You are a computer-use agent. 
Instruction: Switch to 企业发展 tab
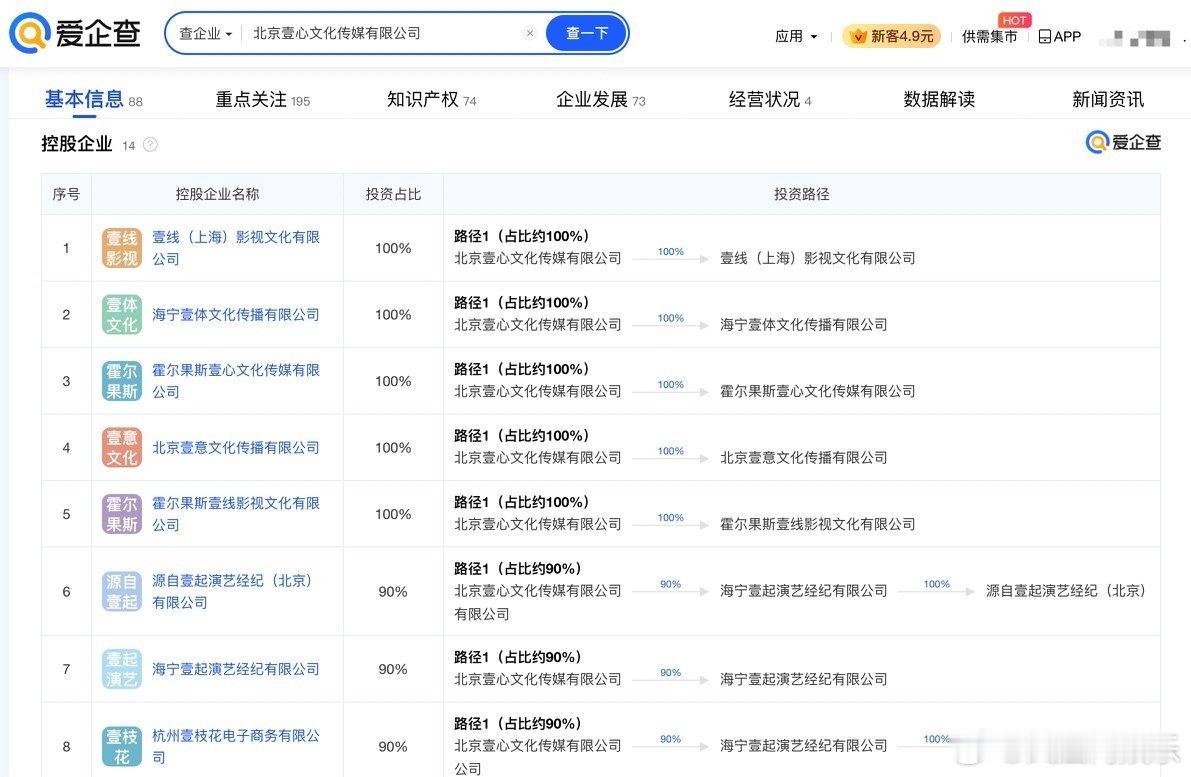(600, 99)
